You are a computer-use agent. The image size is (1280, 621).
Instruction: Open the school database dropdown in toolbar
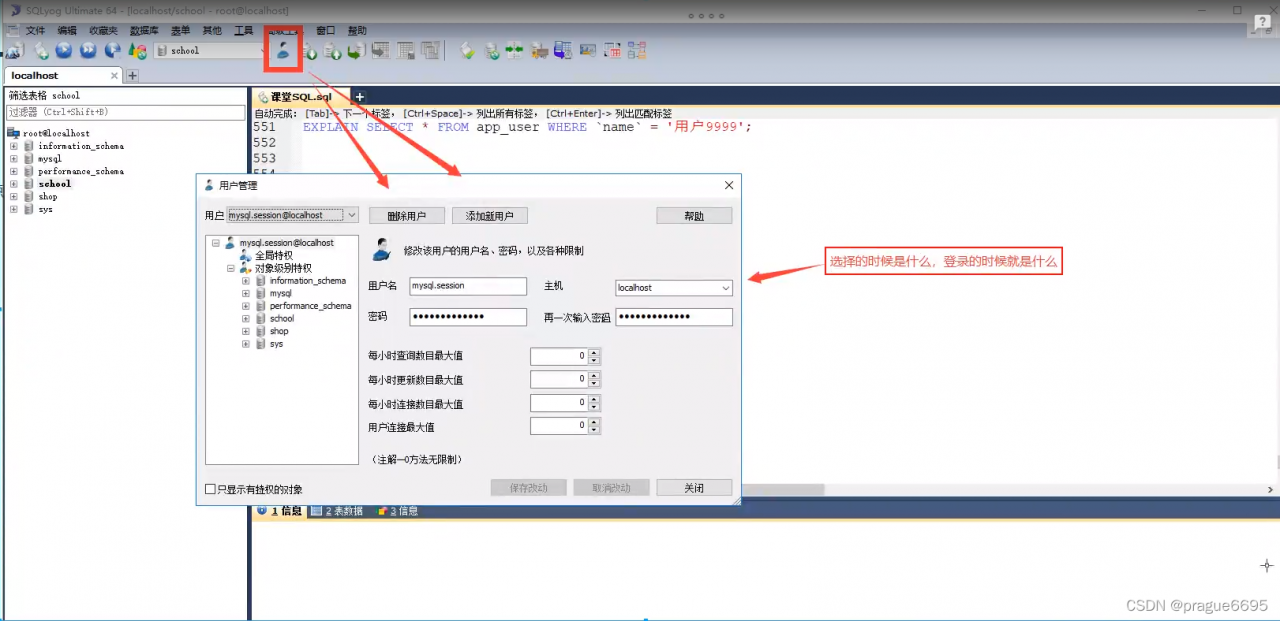(210, 50)
